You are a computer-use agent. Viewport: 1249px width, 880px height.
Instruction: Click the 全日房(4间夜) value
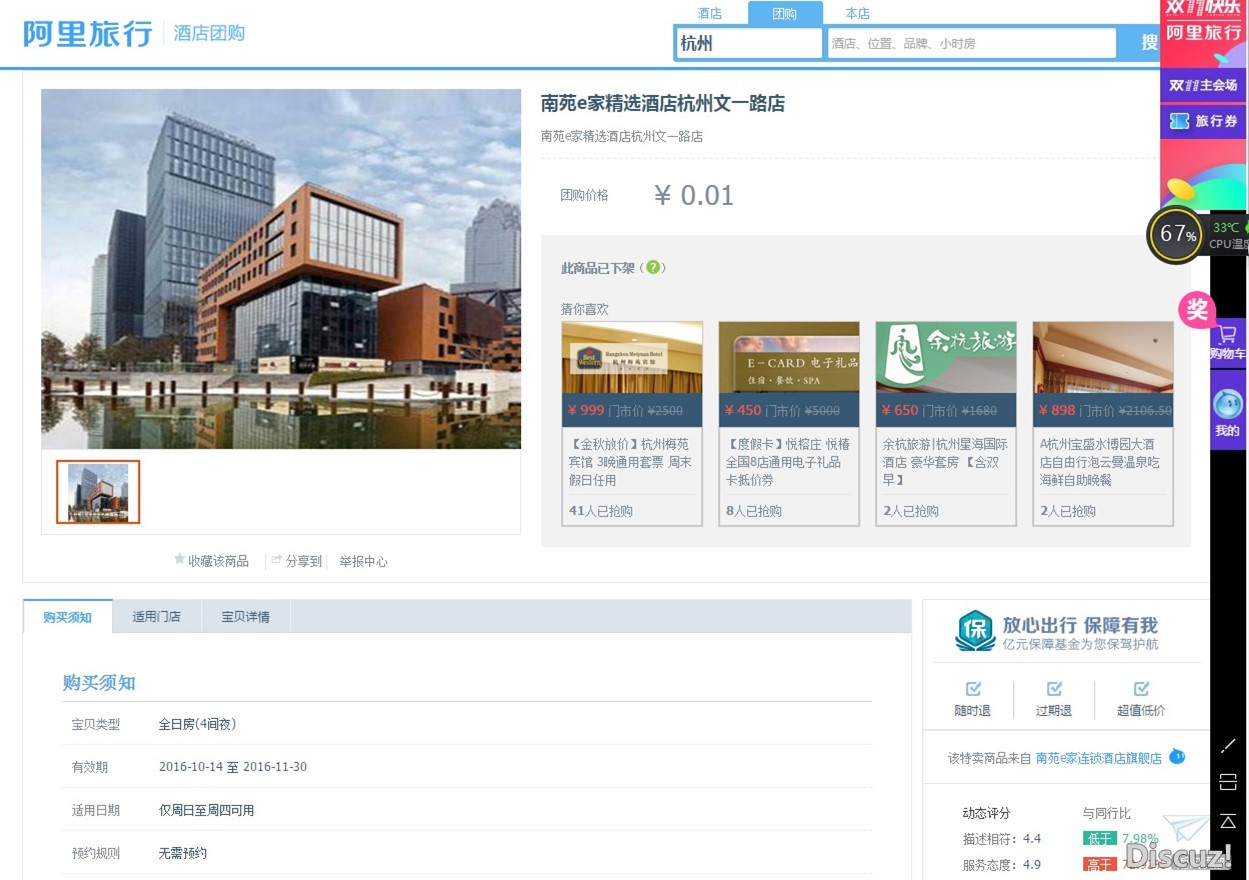click(198, 724)
